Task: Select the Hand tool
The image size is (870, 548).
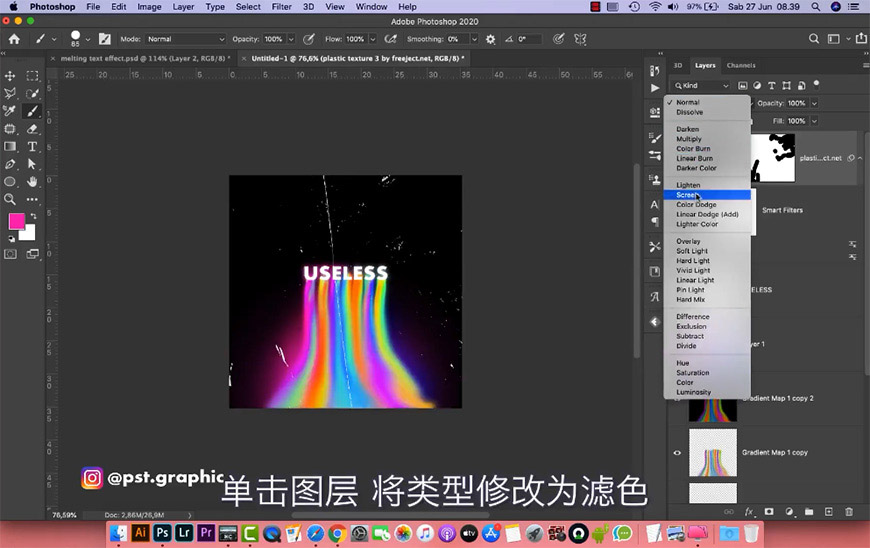Action: tap(32, 181)
